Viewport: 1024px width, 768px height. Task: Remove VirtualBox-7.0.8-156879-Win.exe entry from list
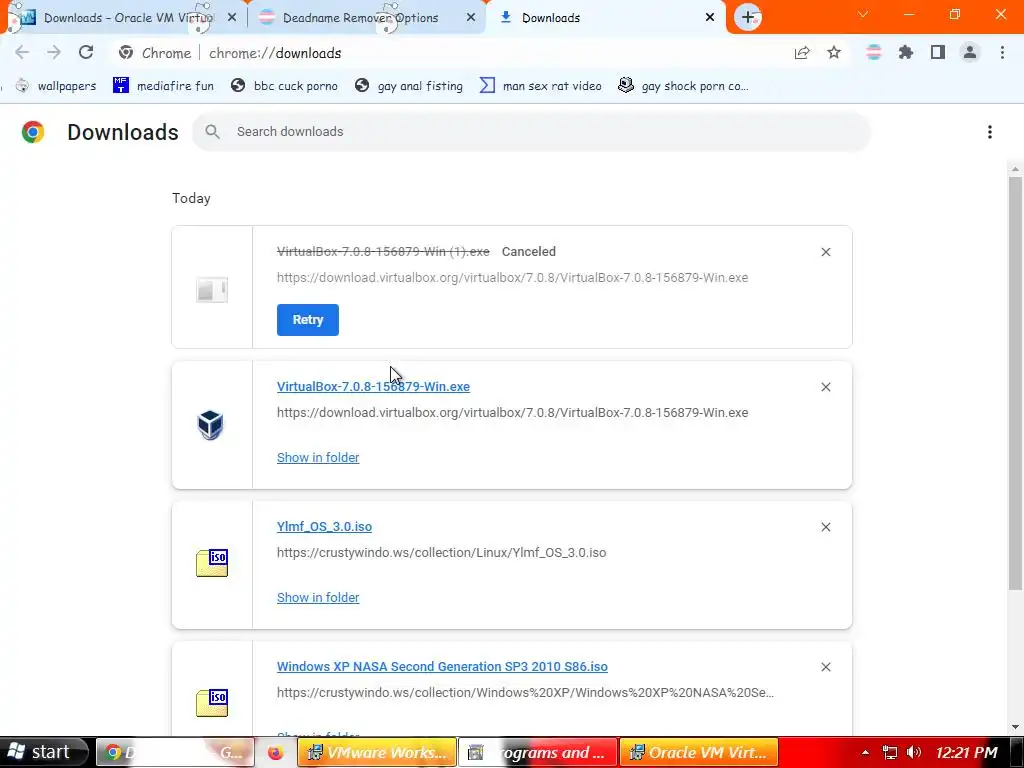[825, 387]
